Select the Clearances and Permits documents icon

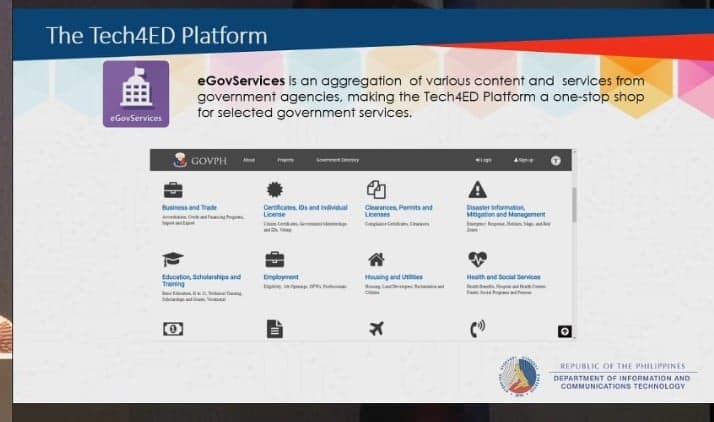point(376,190)
